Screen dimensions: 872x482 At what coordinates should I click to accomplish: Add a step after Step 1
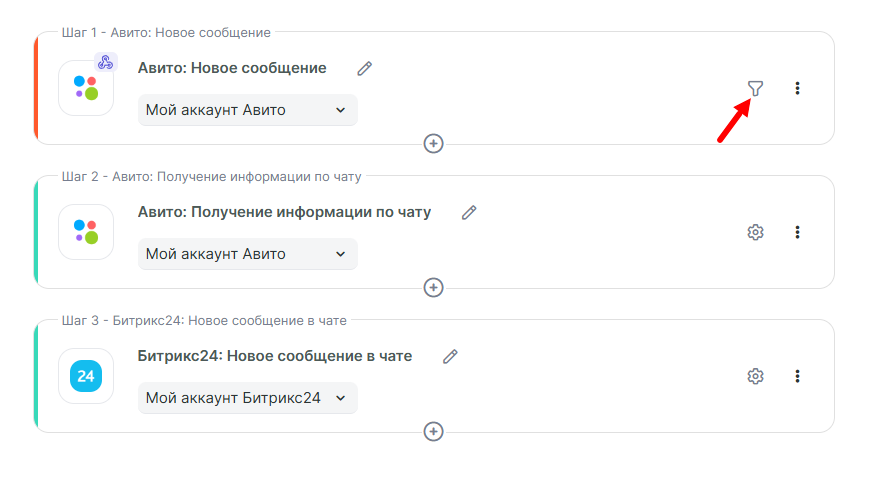pos(433,143)
